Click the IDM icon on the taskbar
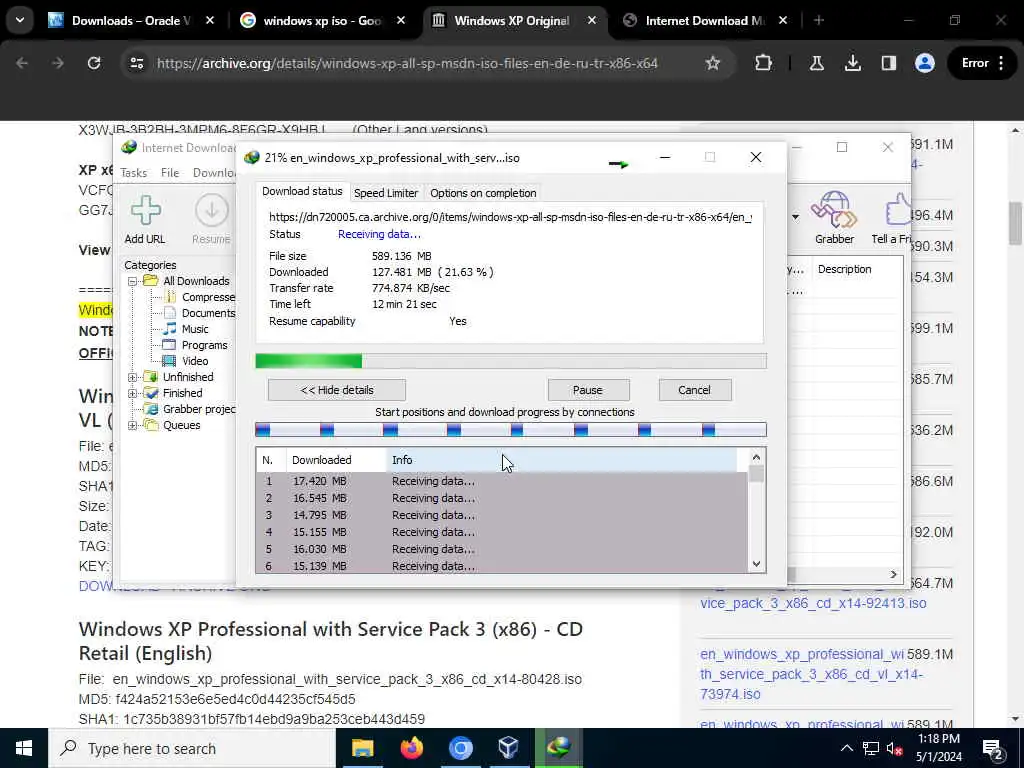 point(558,748)
